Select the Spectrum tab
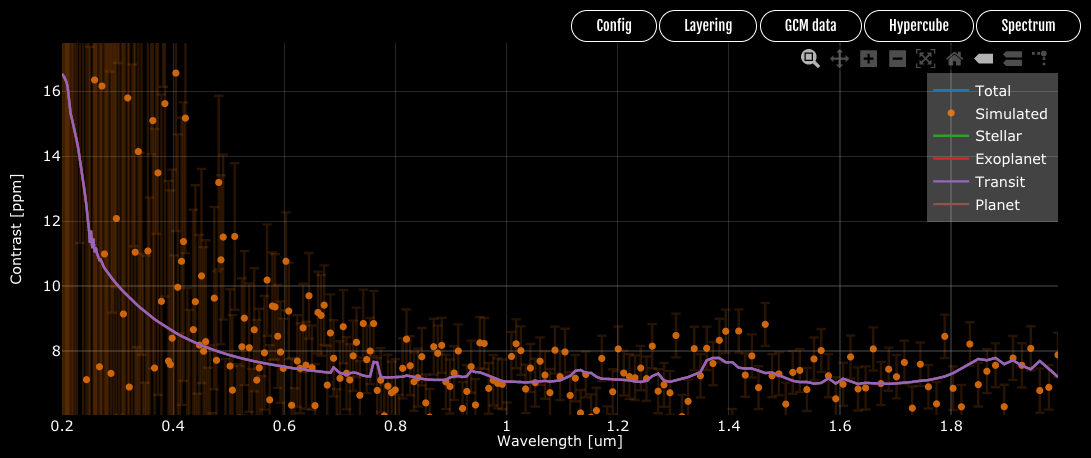Viewport: 1091px width, 458px height. [x=1028, y=26]
